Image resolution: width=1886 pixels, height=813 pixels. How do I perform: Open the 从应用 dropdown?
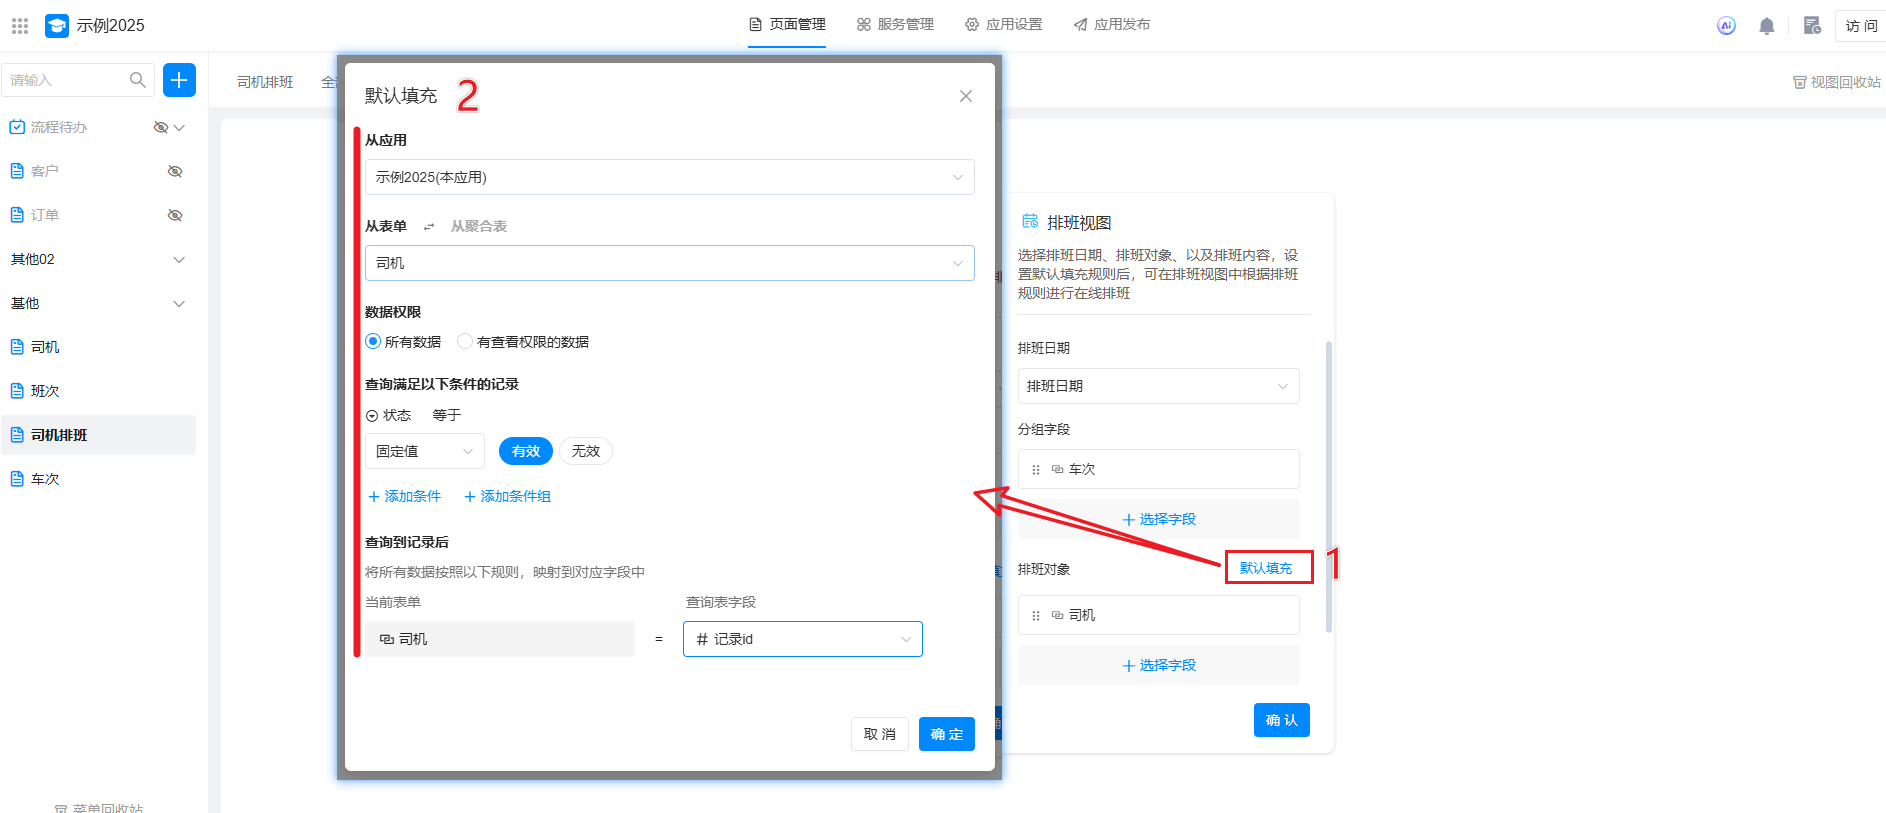[x=669, y=177]
